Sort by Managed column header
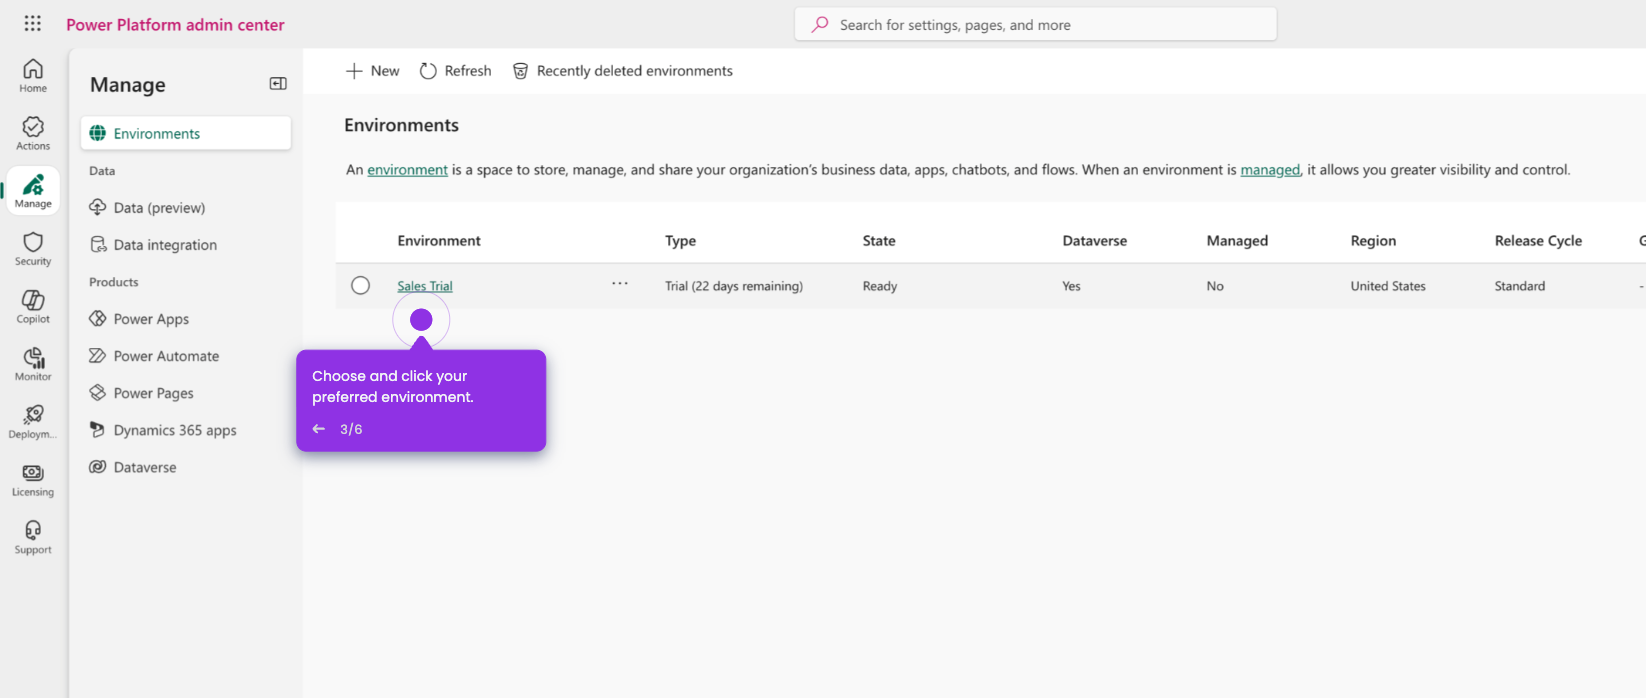This screenshot has width=1646, height=698. 1237,241
